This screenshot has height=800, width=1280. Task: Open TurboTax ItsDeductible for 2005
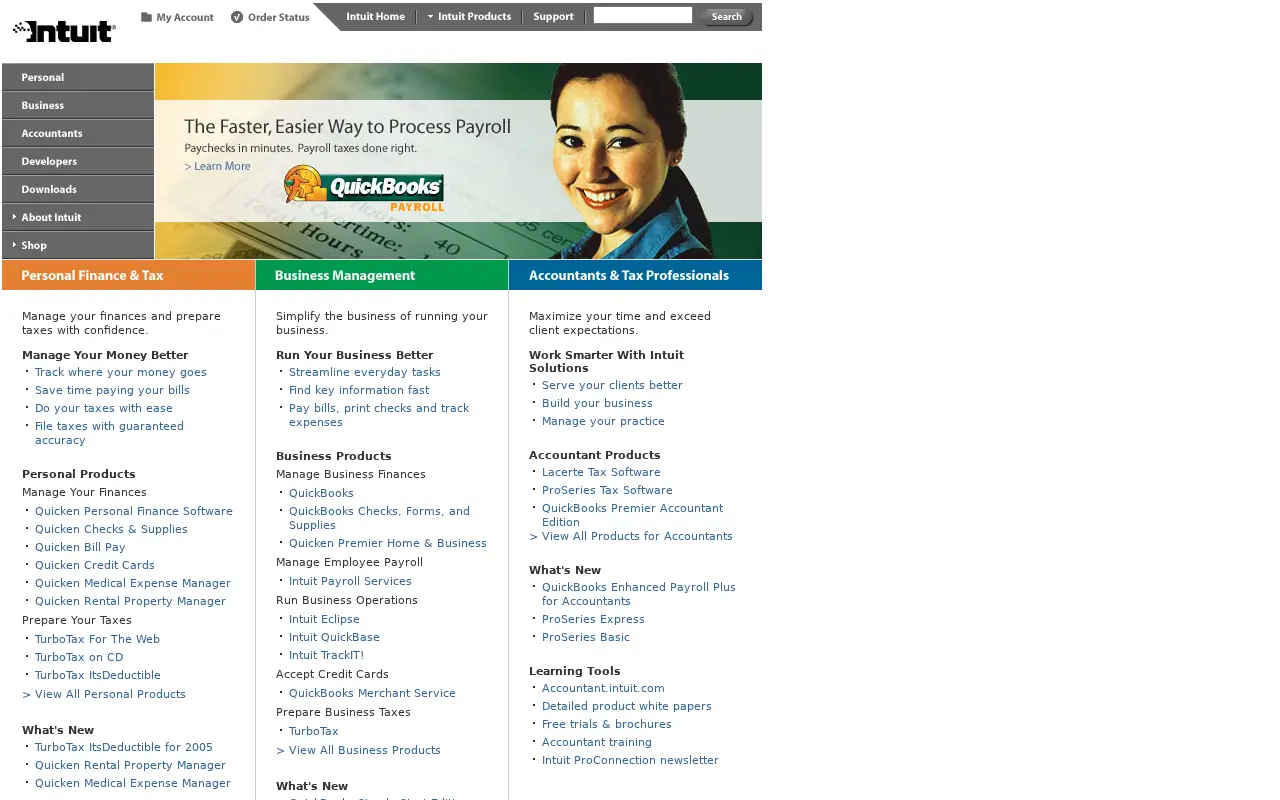click(x=124, y=747)
